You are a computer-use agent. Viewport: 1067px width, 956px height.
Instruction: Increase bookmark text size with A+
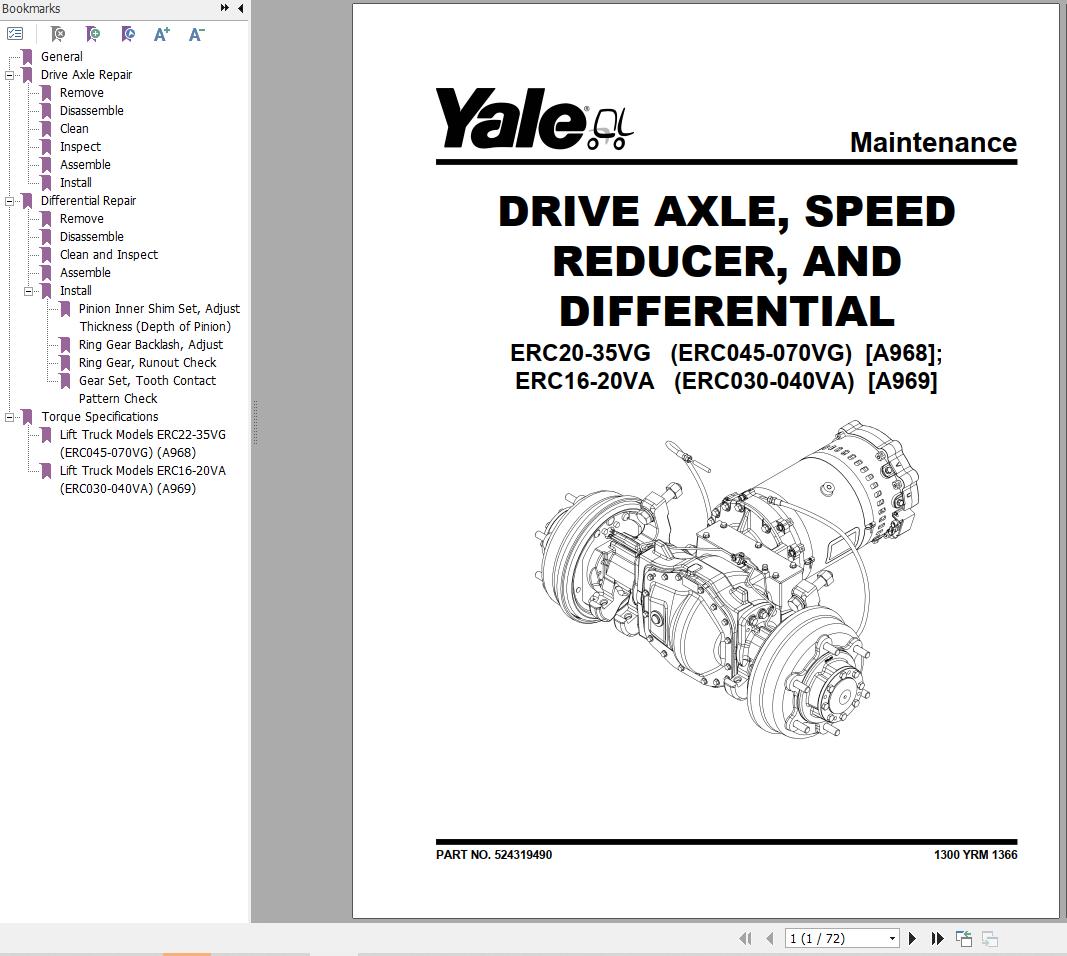point(162,34)
